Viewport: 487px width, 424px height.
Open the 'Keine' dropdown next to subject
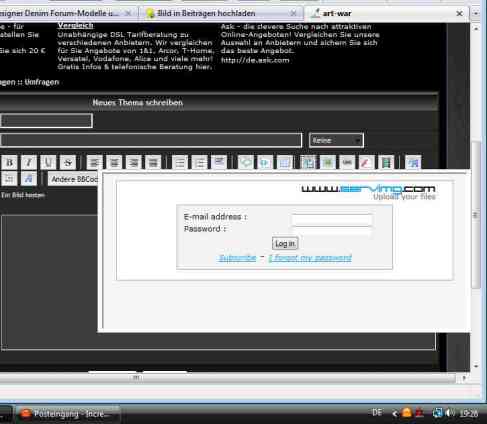coord(336,140)
